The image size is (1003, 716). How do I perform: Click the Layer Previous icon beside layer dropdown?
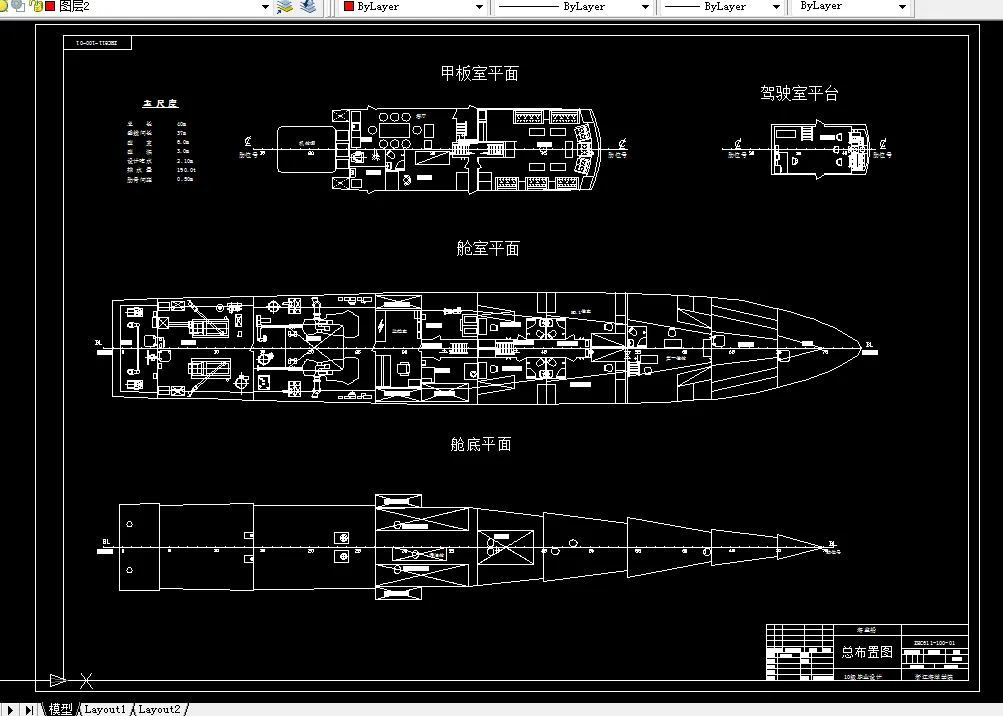(x=308, y=8)
